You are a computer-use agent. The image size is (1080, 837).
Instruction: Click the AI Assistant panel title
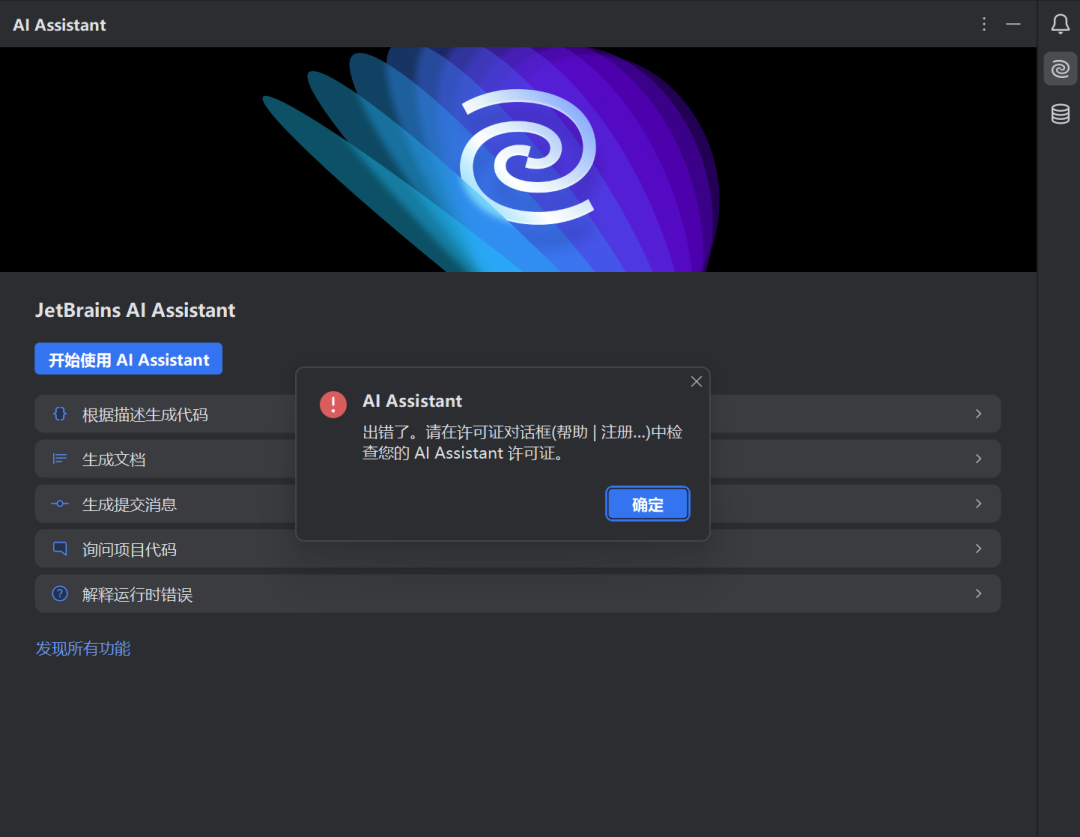coord(59,25)
